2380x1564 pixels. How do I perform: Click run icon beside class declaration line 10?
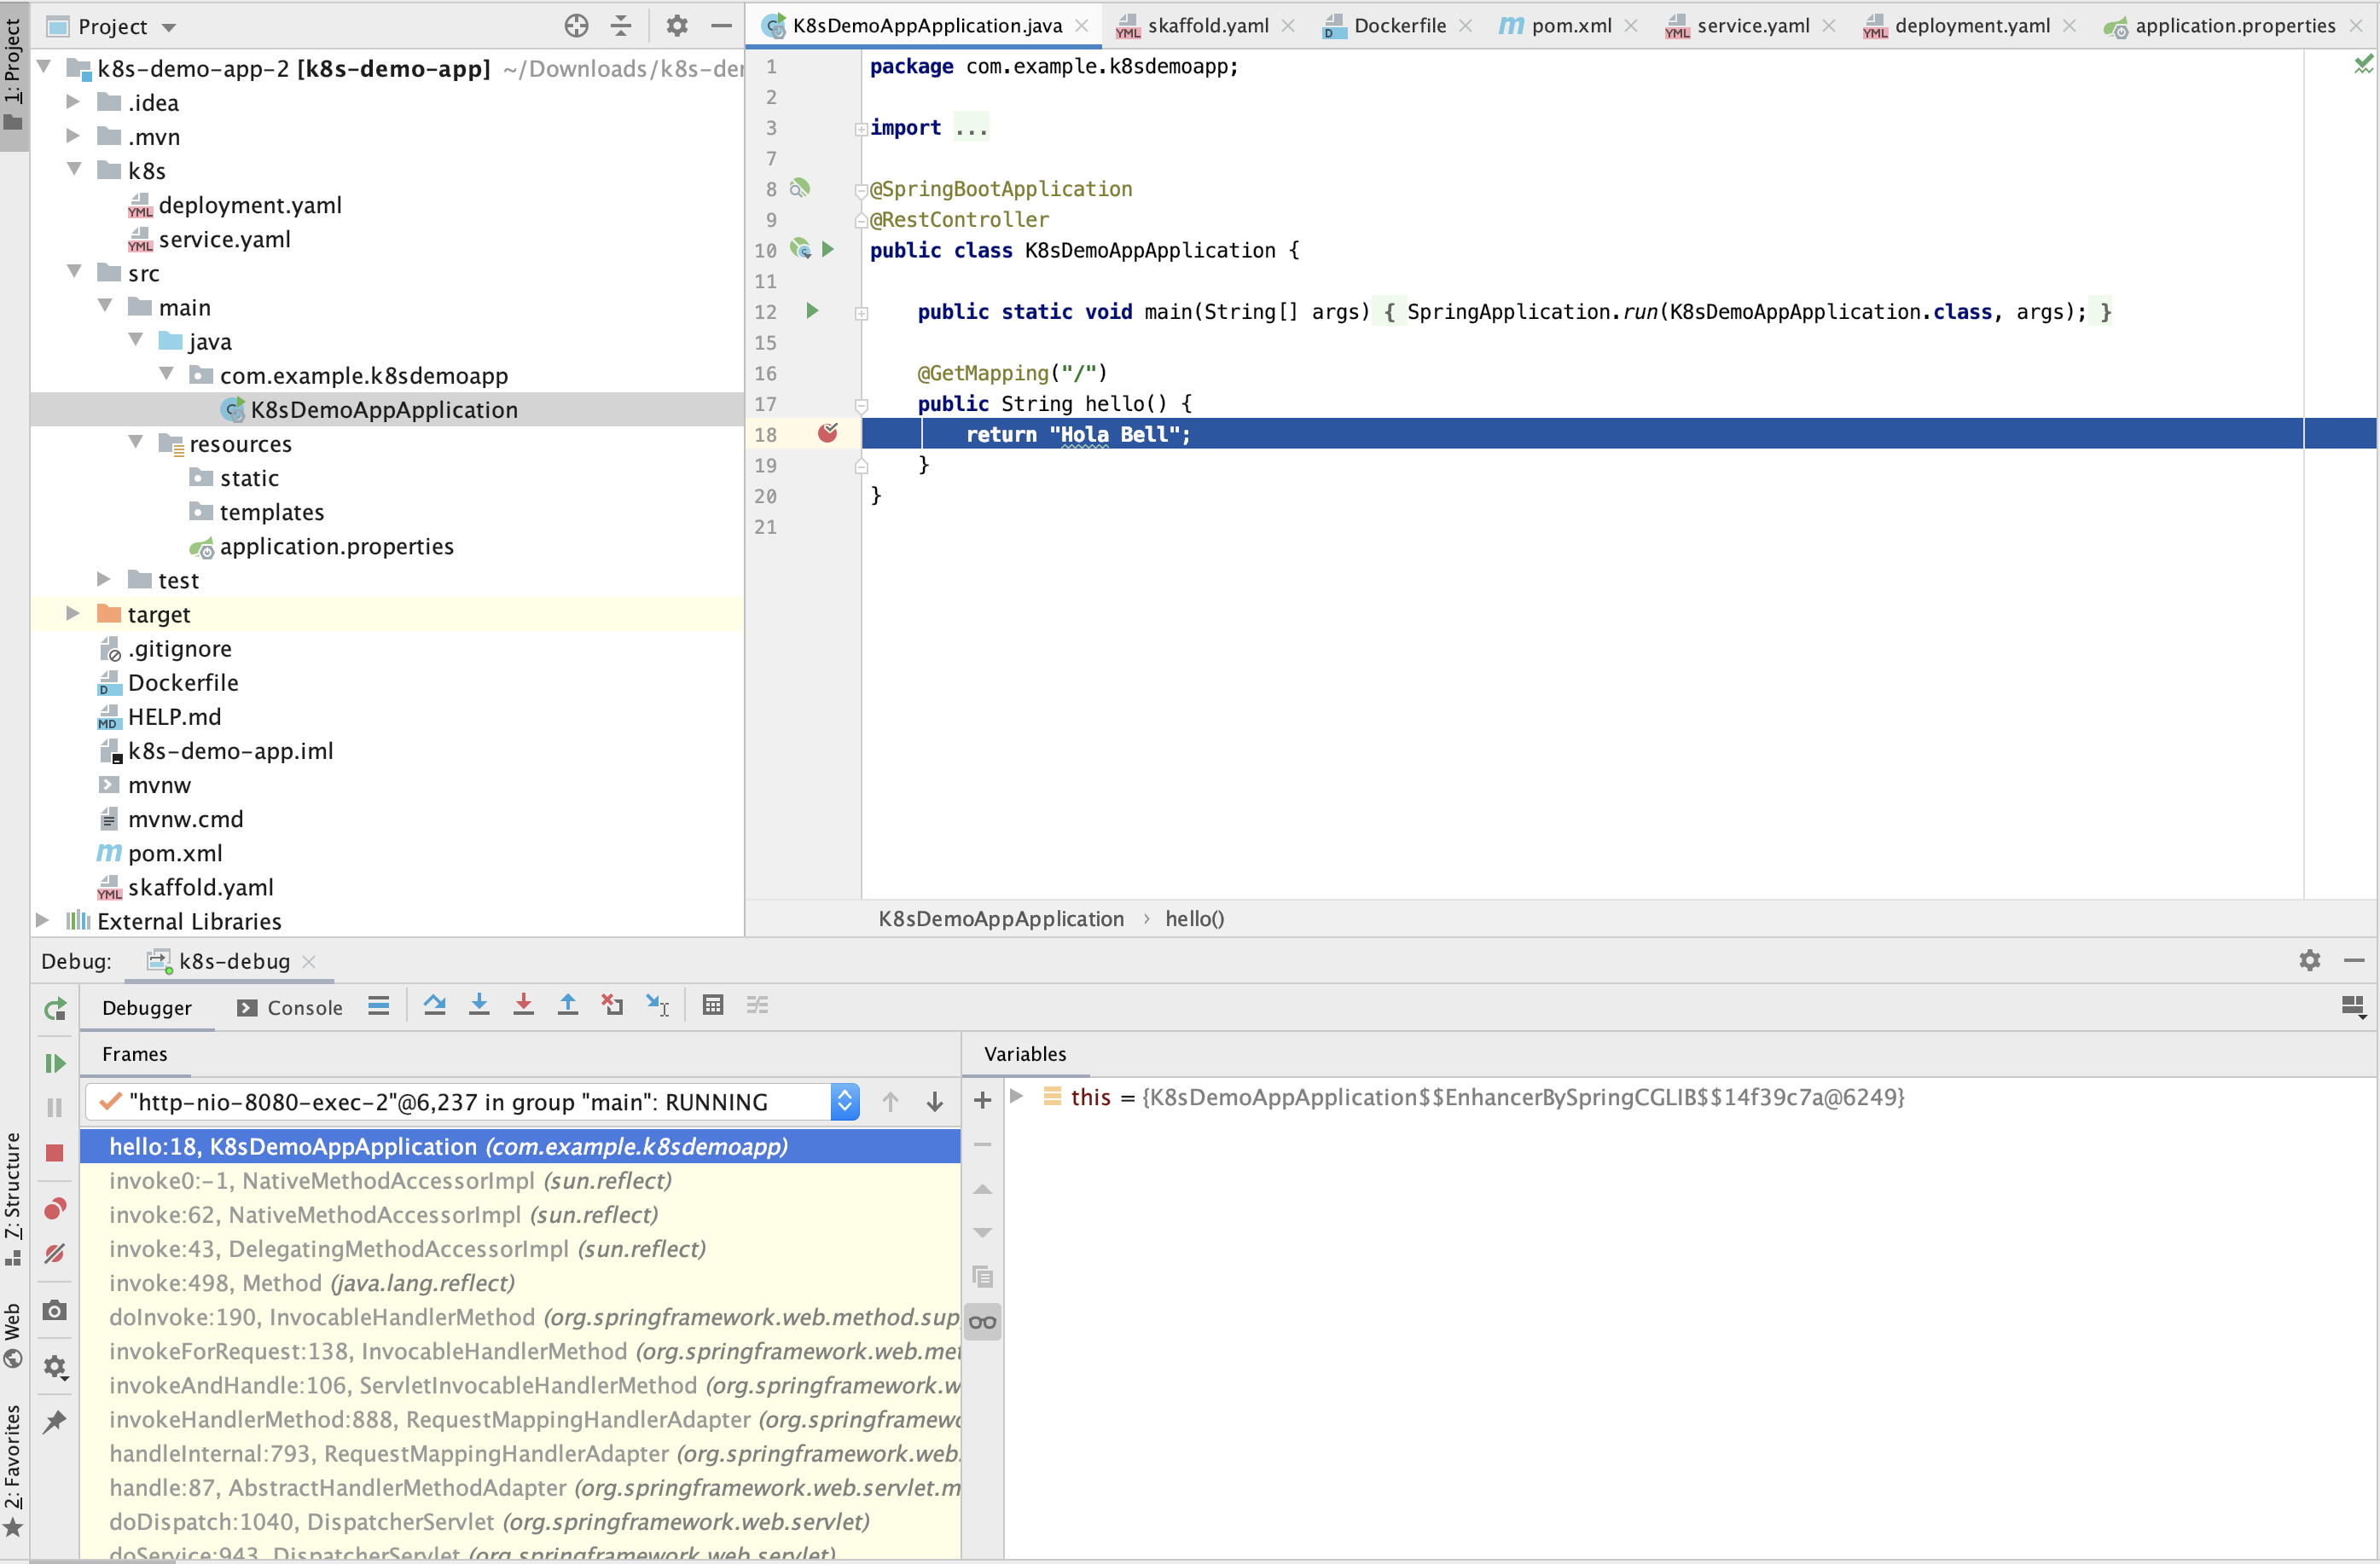coord(827,249)
